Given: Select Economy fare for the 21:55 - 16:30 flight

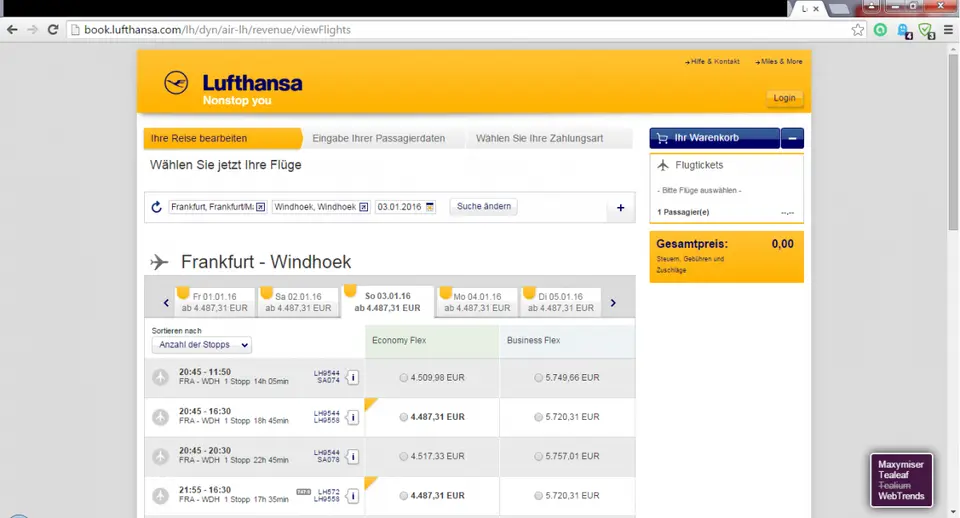Looking at the screenshot, I should pyautogui.click(x=403, y=495).
